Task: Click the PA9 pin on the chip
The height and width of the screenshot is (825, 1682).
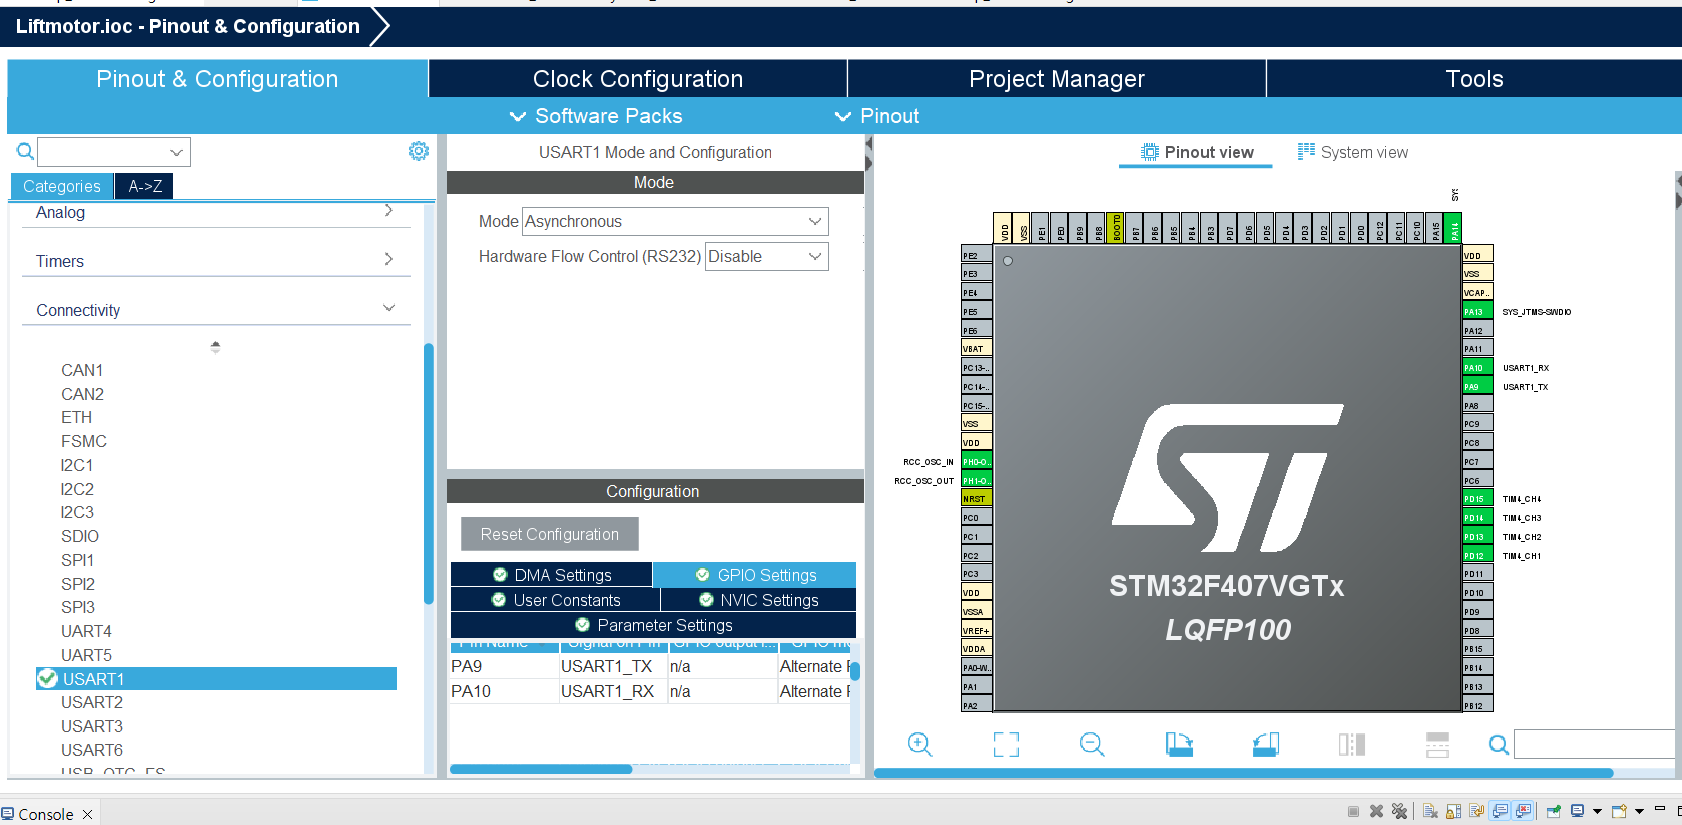Action: (x=1477, y=386)
